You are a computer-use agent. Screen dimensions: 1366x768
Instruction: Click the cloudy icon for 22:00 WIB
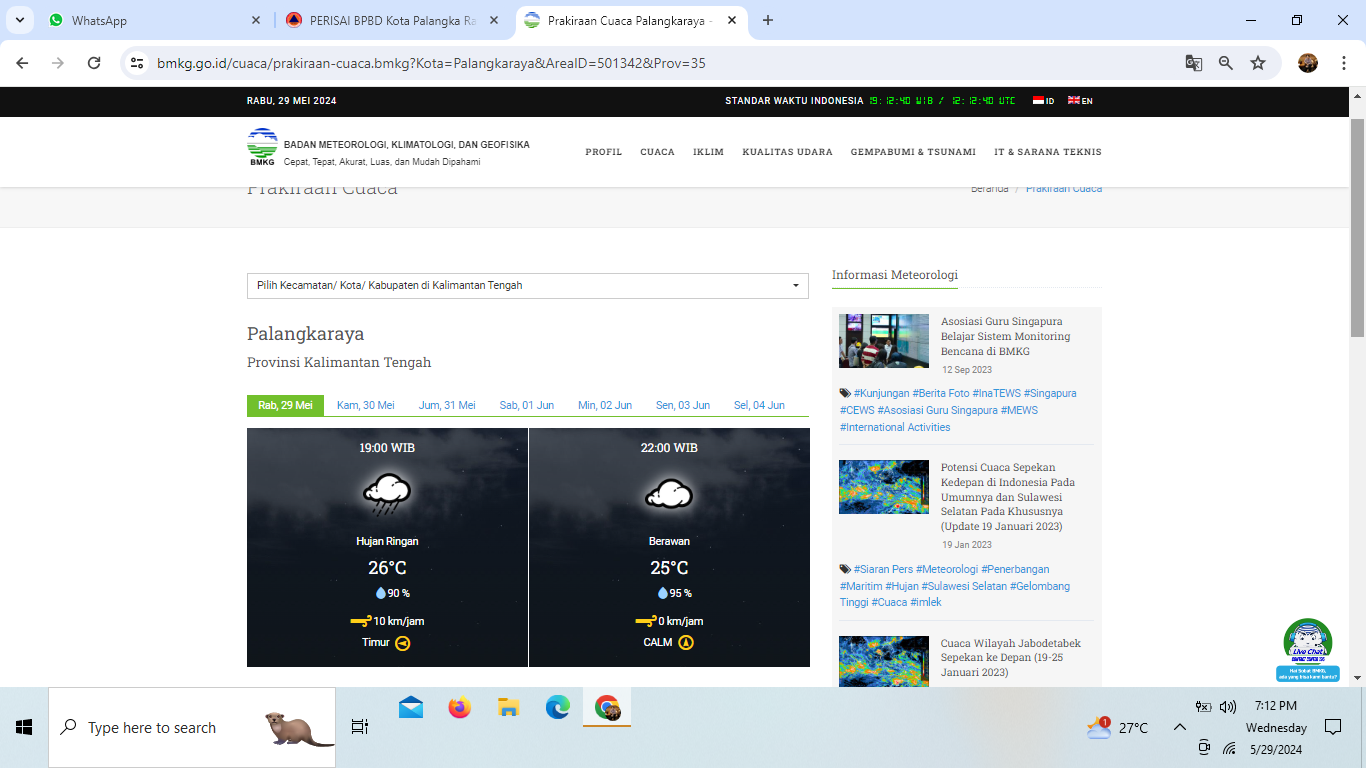669,493
